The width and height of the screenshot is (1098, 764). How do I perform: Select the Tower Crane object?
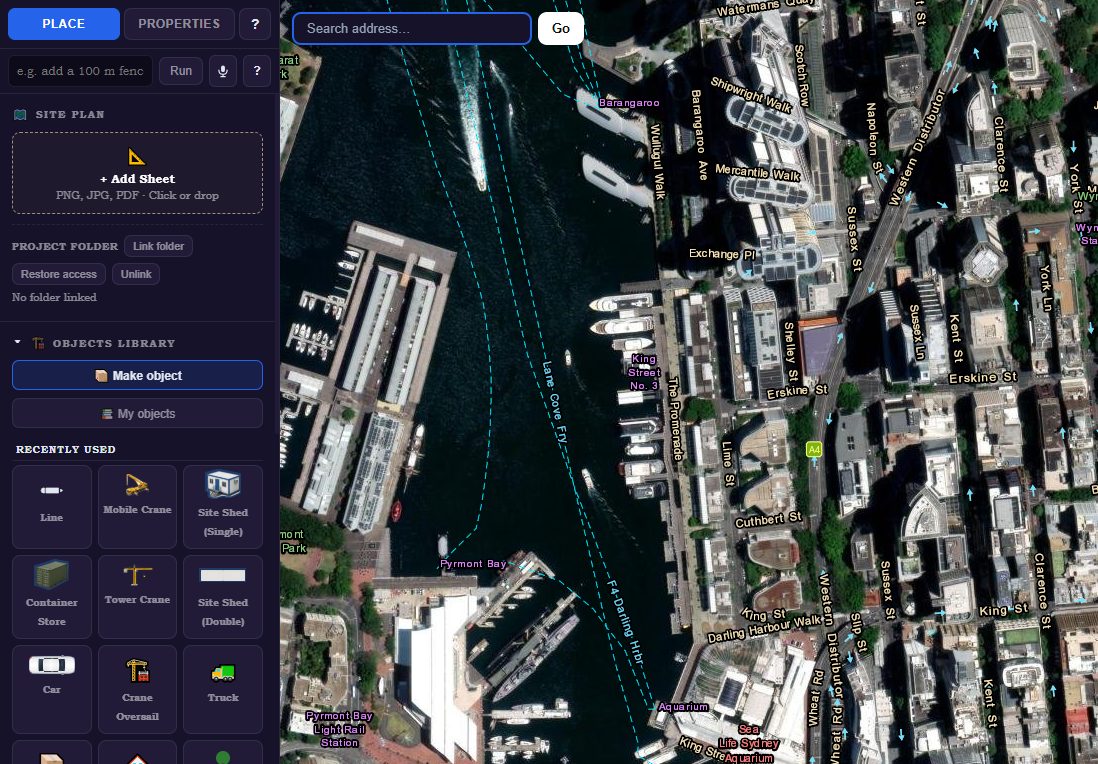[137, 597]
